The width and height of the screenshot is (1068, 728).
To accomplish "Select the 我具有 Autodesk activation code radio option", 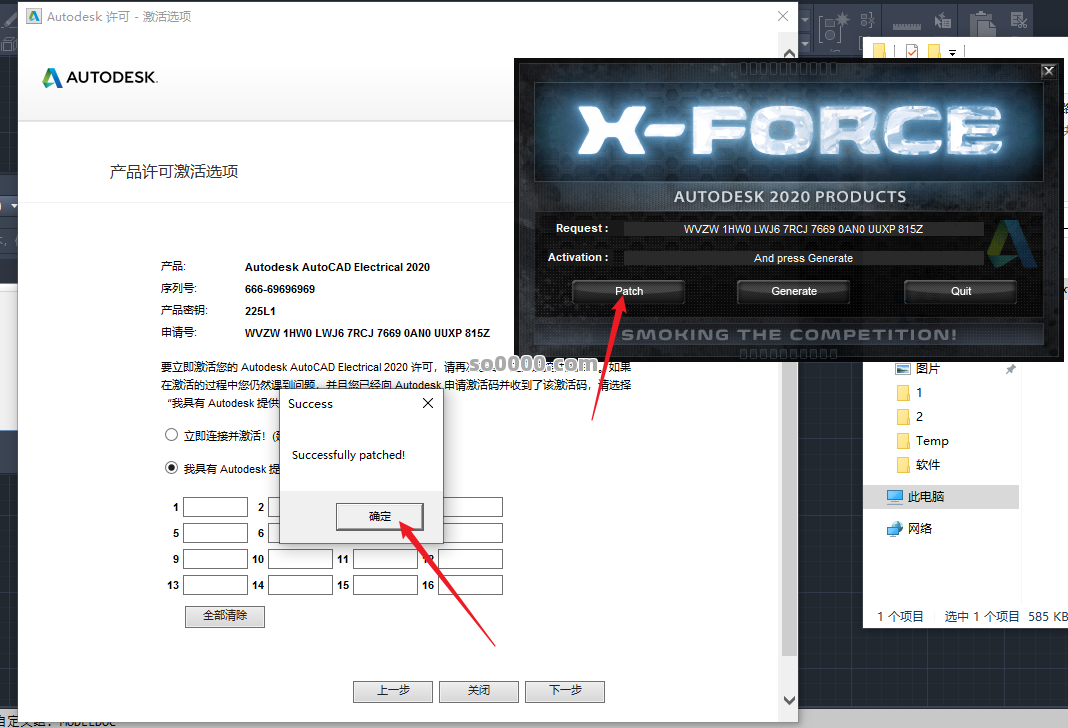I will click(x=172, y=468).
